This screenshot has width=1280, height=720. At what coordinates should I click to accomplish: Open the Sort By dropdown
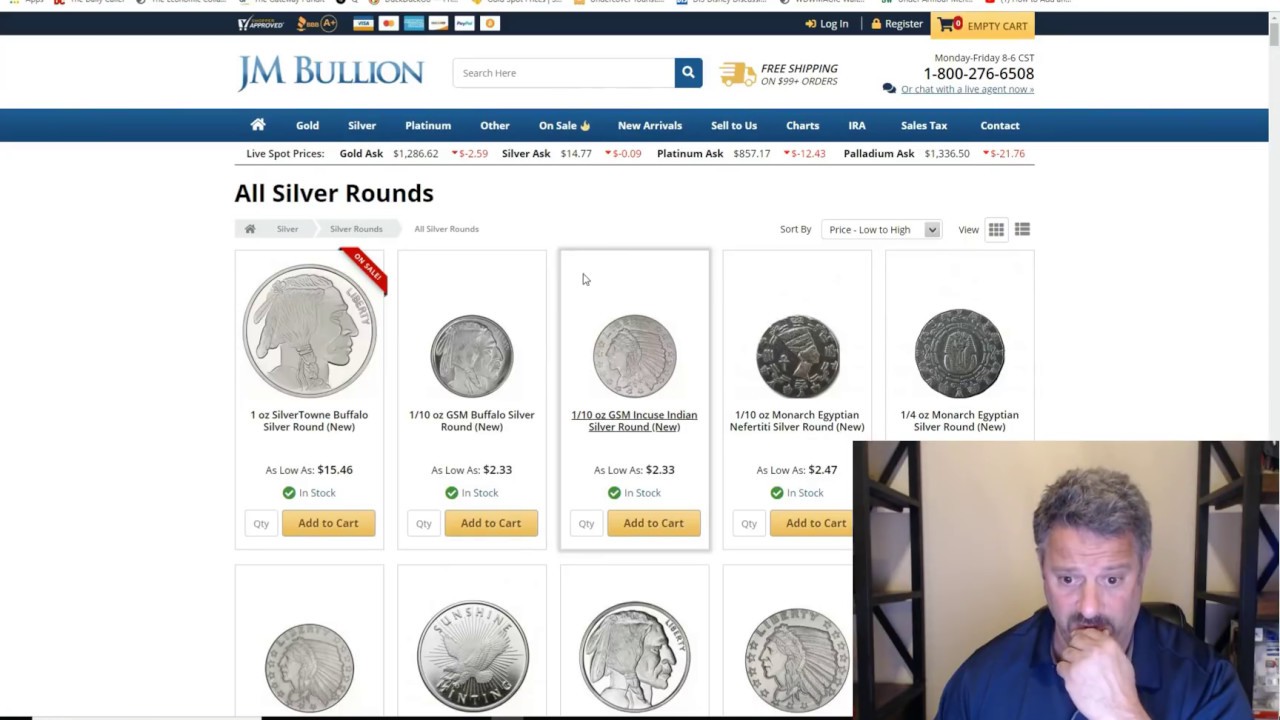[x=881, y=230]
